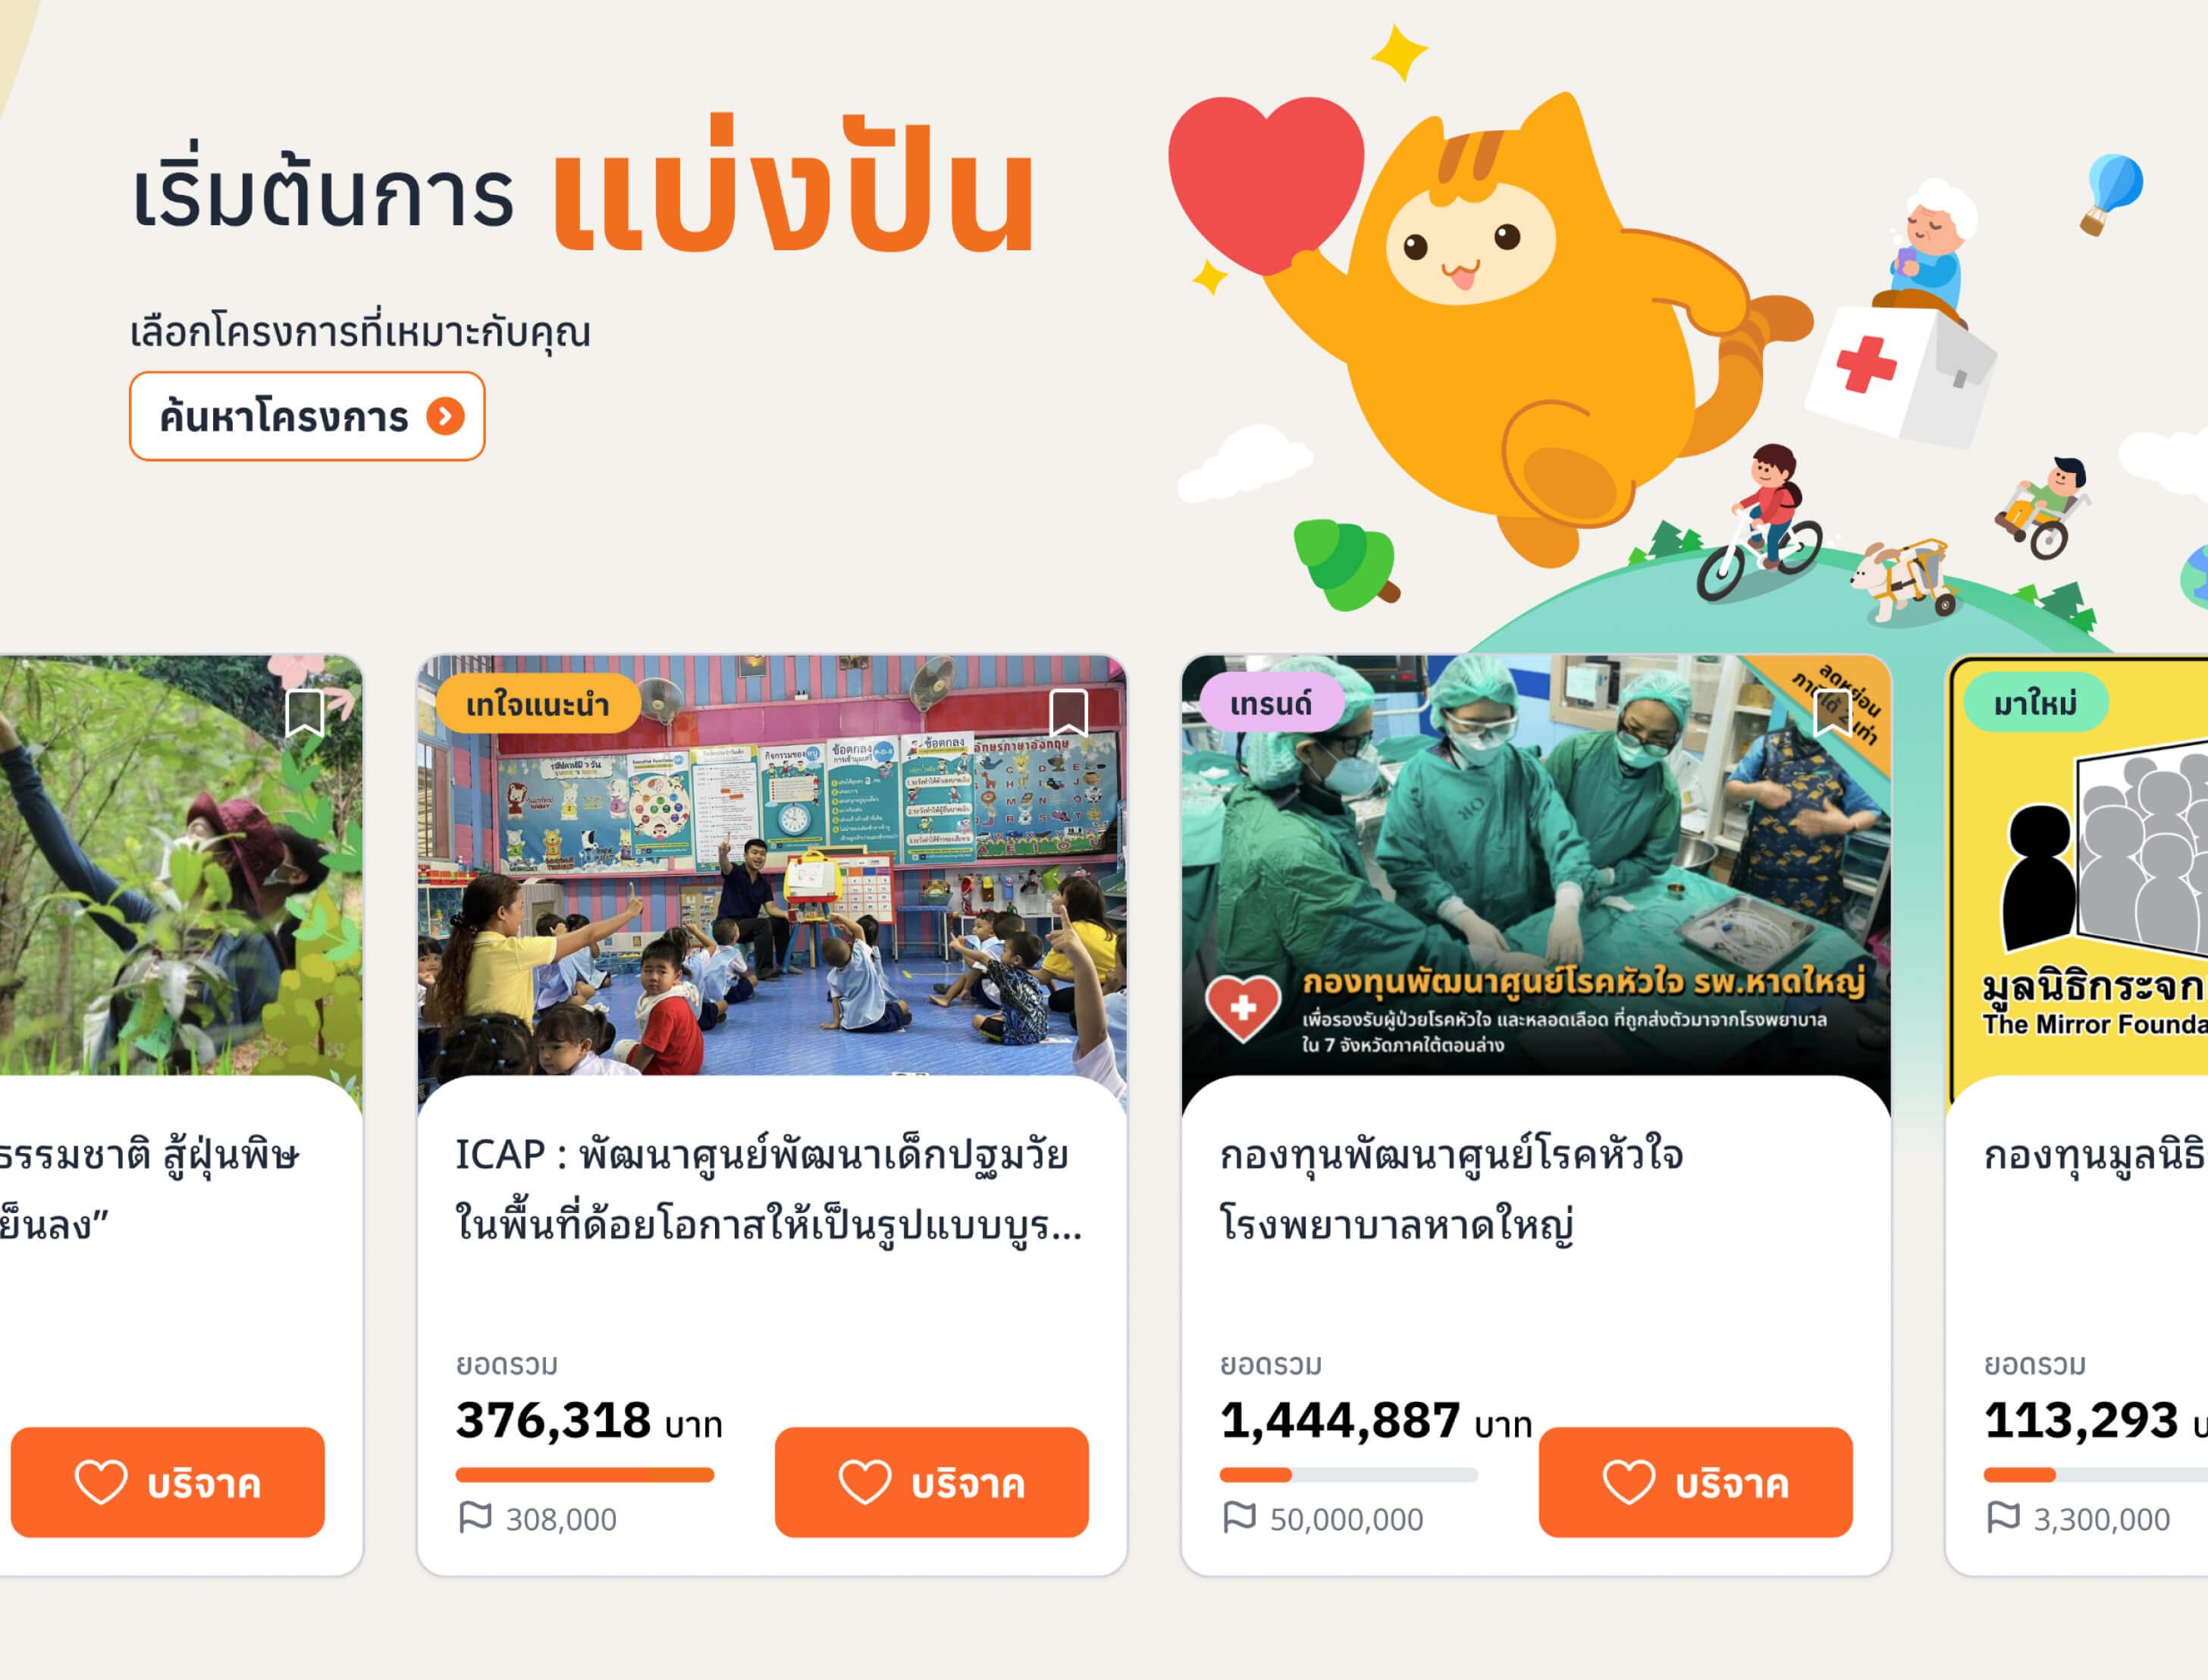Click the goal flag icon beside 3,300,000
The width and height of the screenshot is (2208, 1680).
(2003, 1517)
